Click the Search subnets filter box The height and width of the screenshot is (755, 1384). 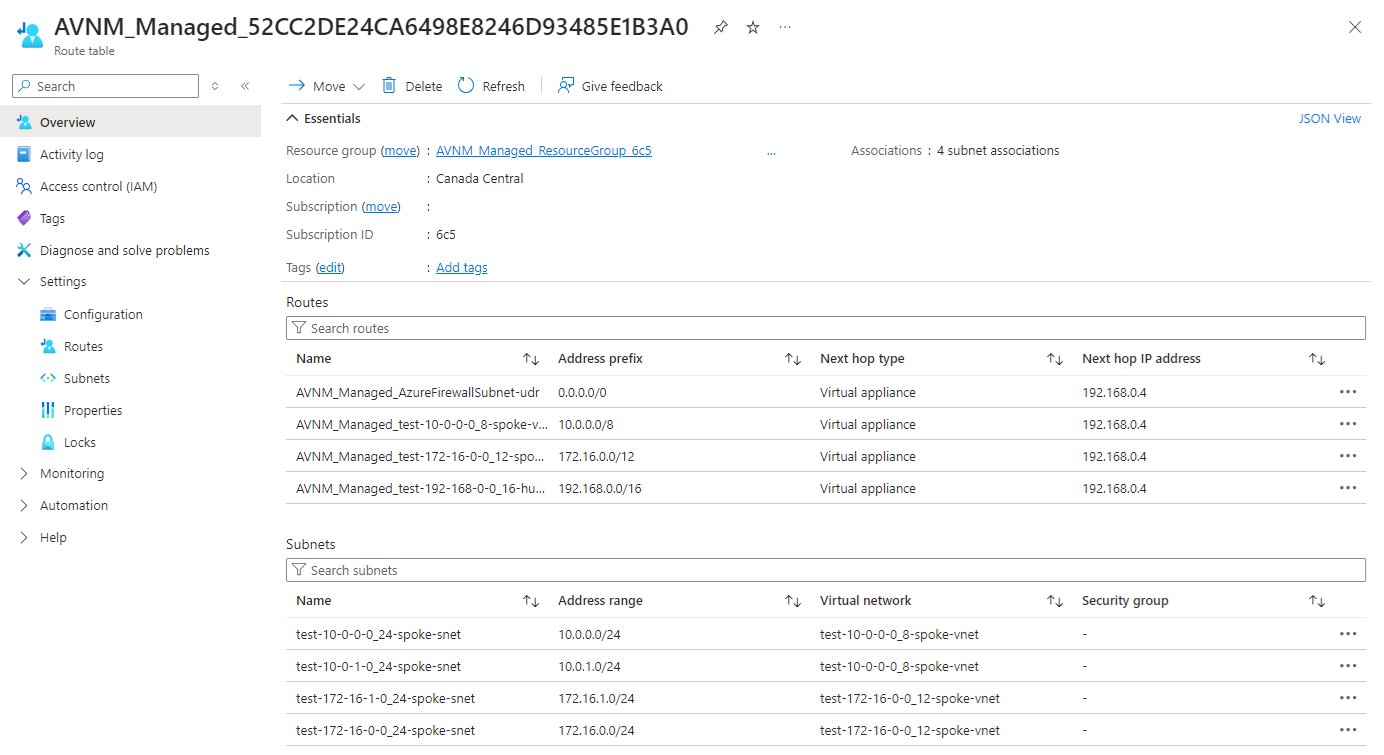click(x=826, y=570)
